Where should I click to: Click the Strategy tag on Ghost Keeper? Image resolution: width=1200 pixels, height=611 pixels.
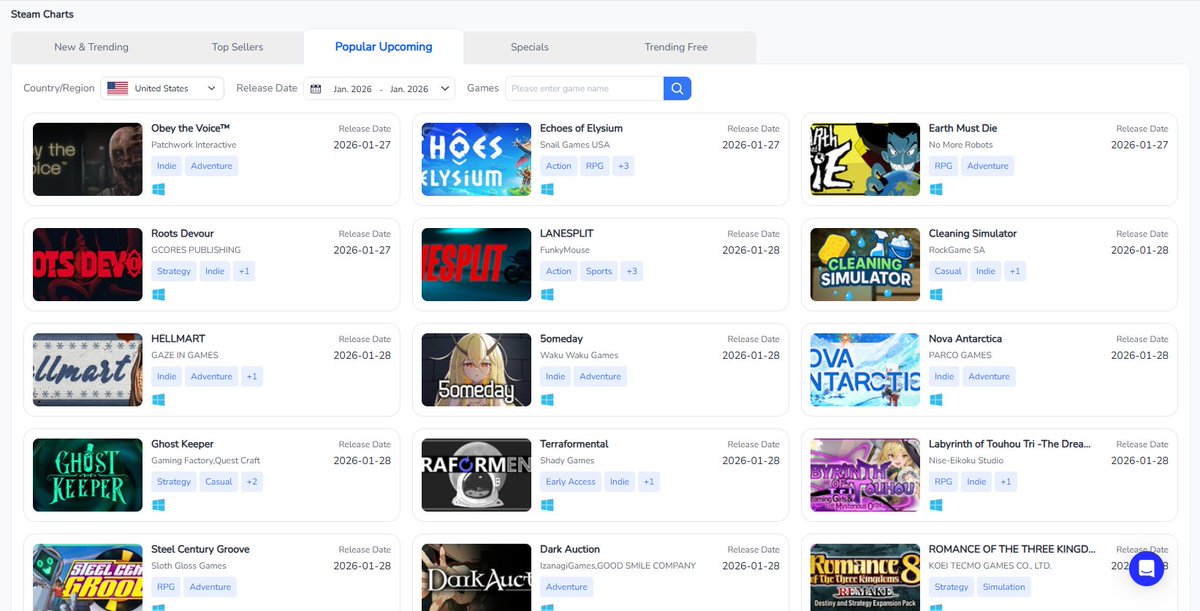(x=174, y=481)
